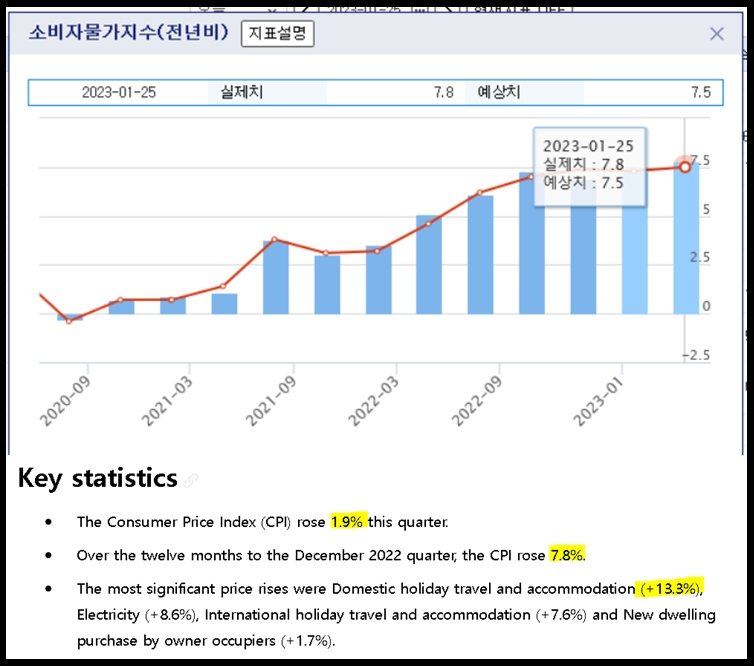
Task: Select the 2023-01-25 date cell
Action: [118, 92]
